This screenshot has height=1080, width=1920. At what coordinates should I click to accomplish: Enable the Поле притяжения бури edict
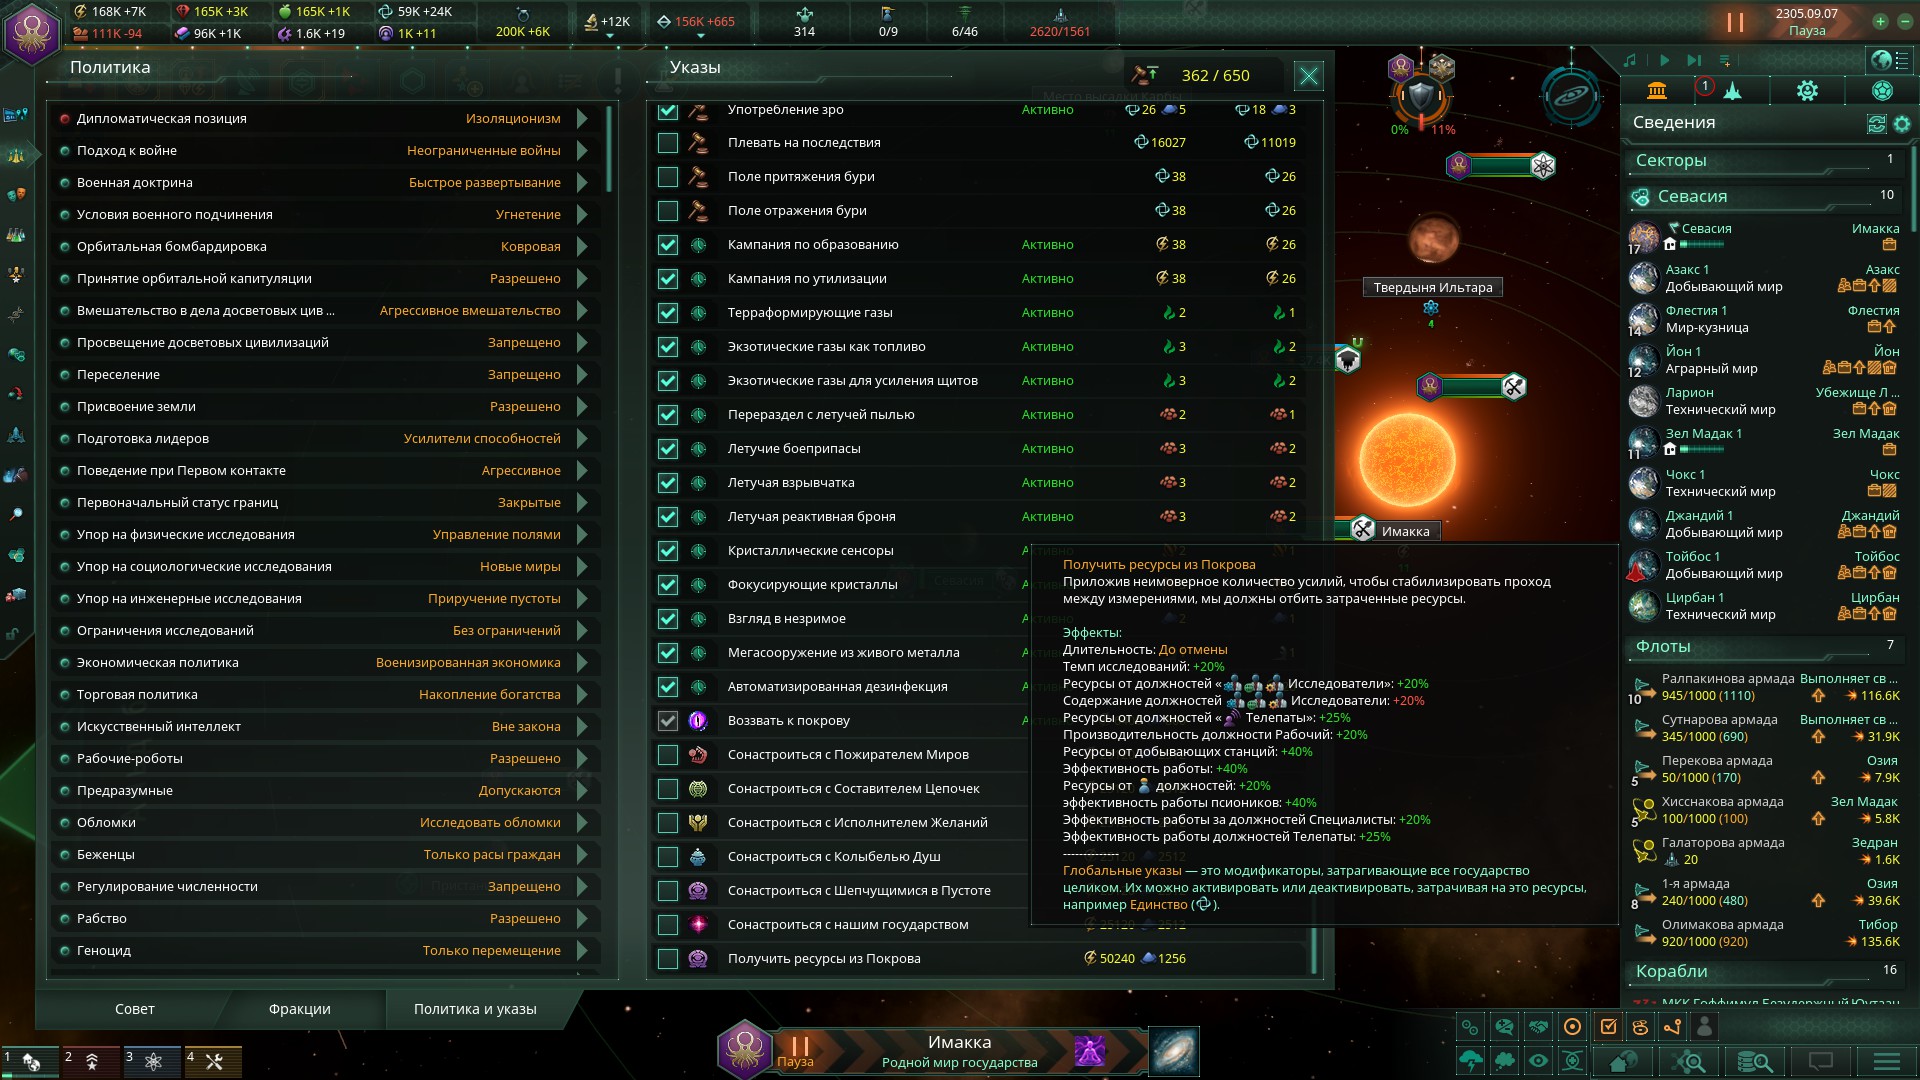(x=667, y=177)
